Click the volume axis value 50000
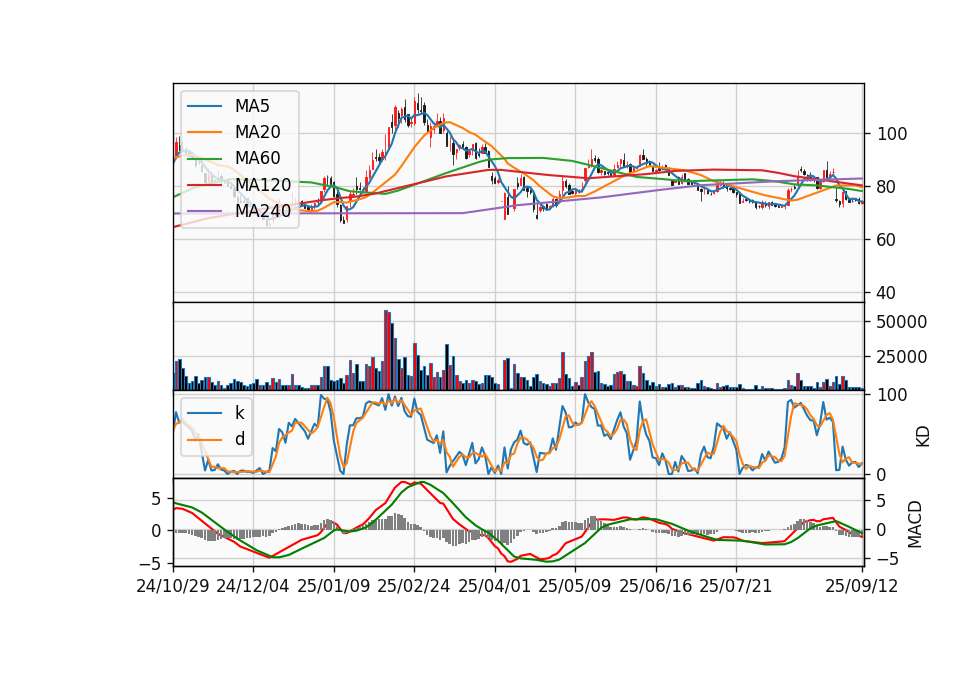960x690 pixels. click(x=902, y=322)
